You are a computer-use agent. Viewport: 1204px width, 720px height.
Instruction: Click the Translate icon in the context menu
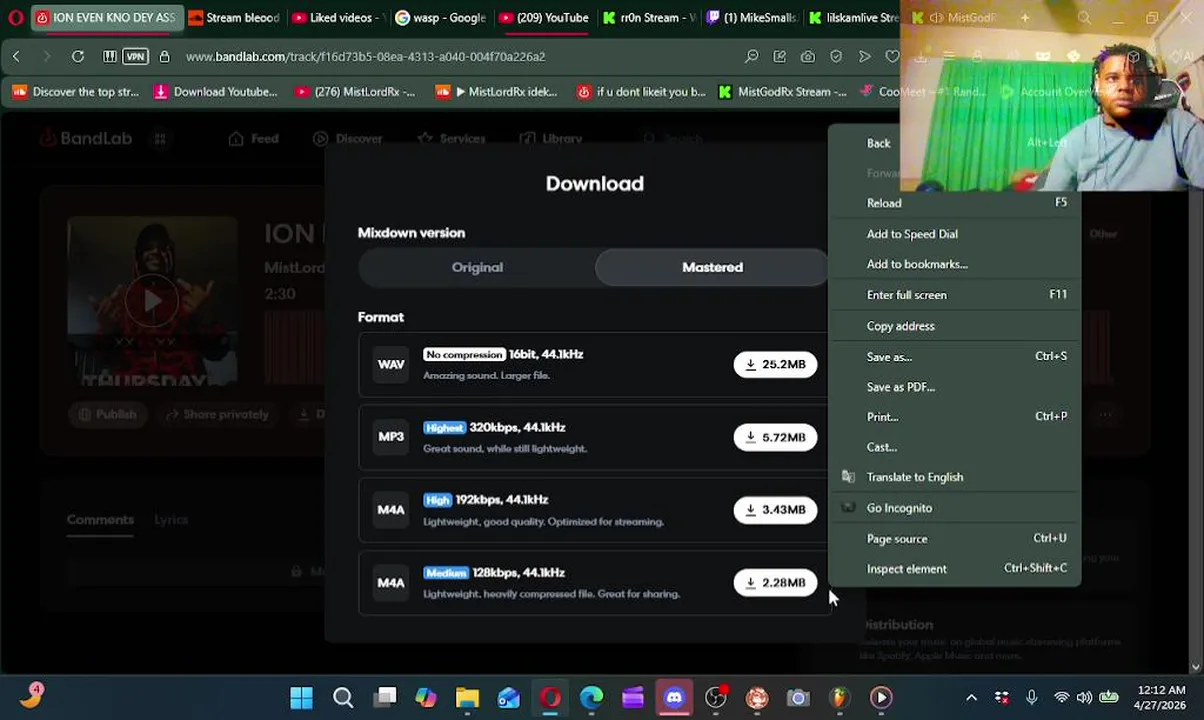848,477
